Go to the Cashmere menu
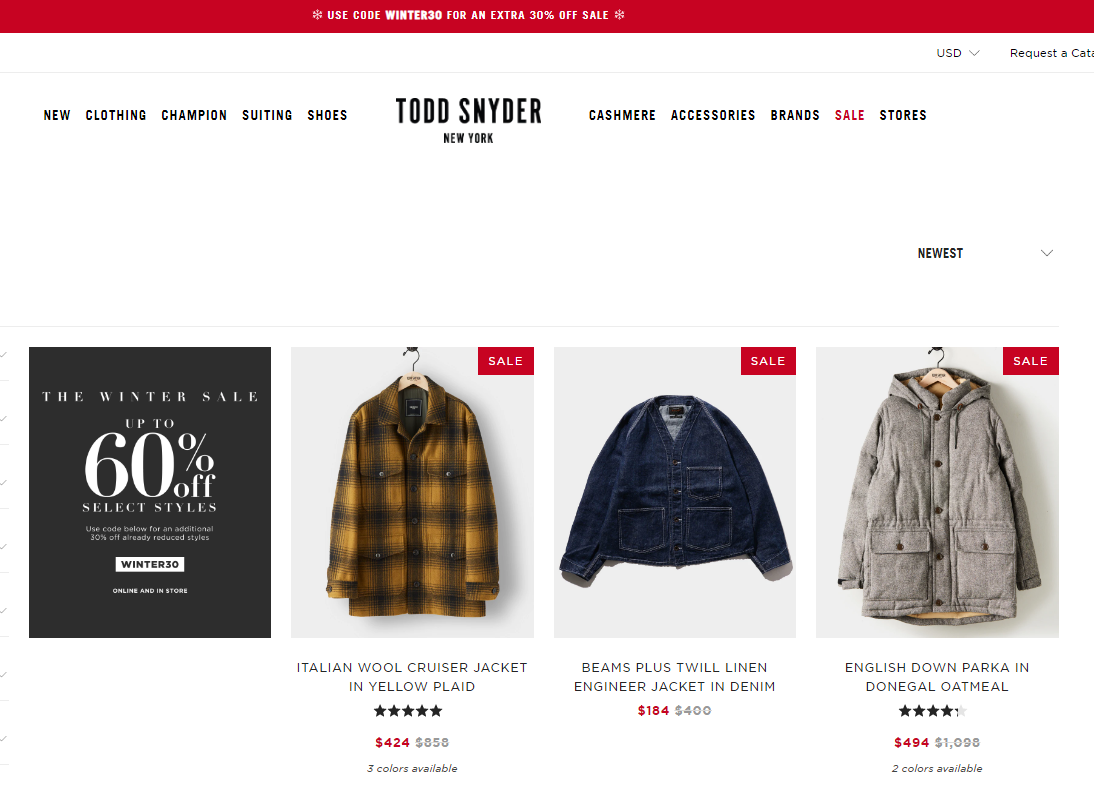This screenshot has width=1094, height=793. pos(622,115)
